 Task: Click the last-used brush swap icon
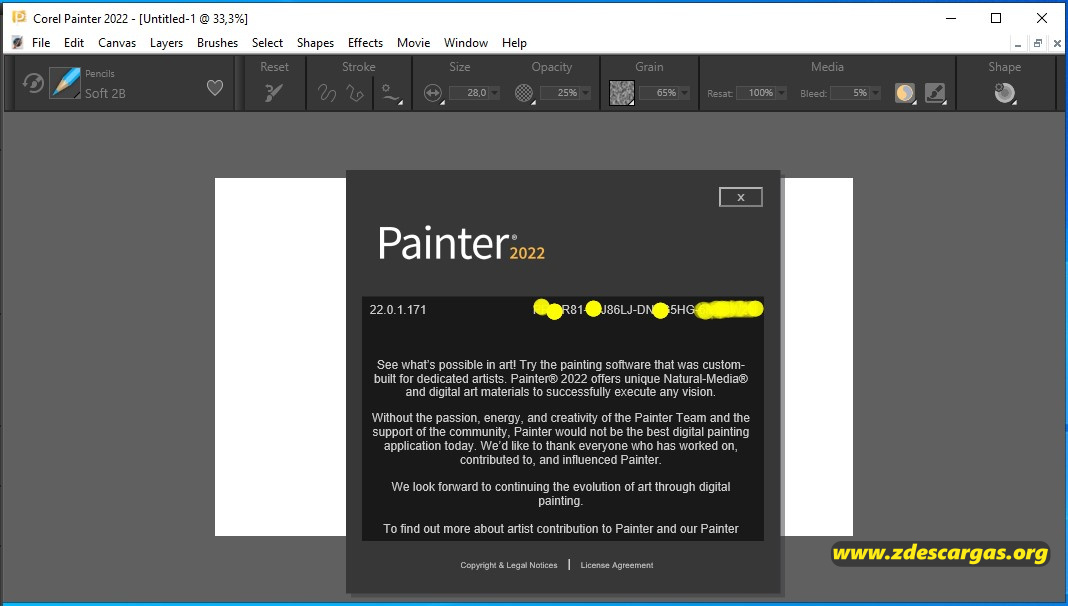(x=33, y=84)
